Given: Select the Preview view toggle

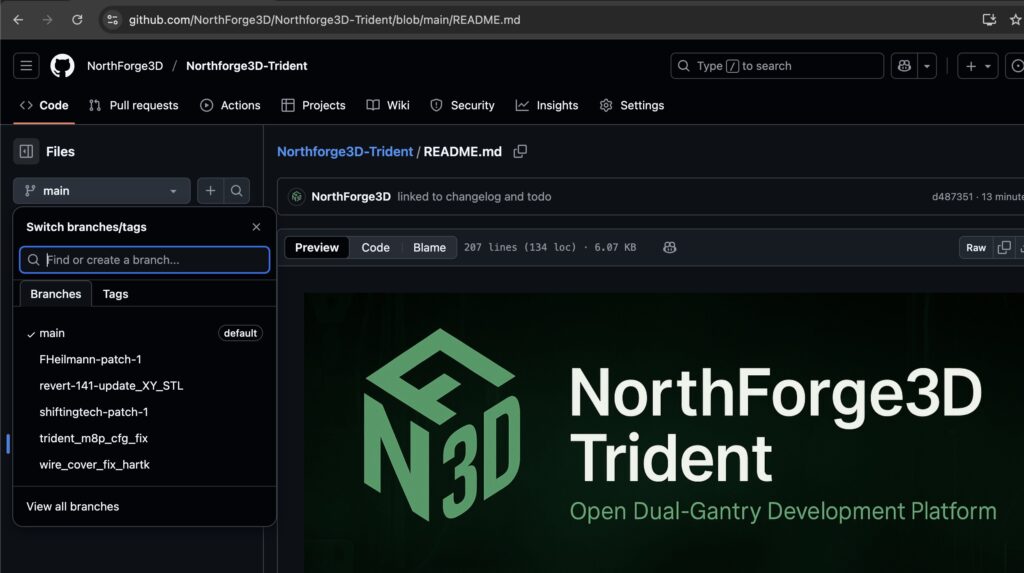Looking at the screenshot, I should click(x=317, y=248).
